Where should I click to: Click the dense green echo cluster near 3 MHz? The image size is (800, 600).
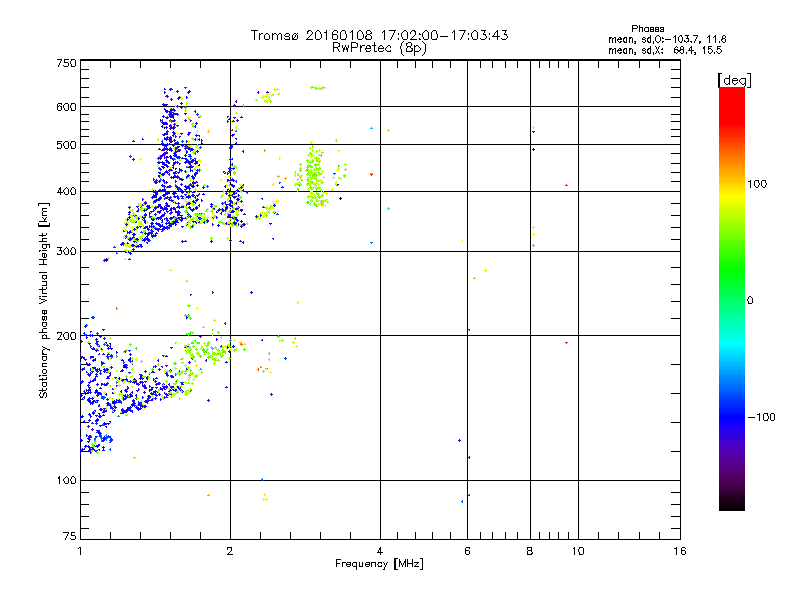point(314,176)
